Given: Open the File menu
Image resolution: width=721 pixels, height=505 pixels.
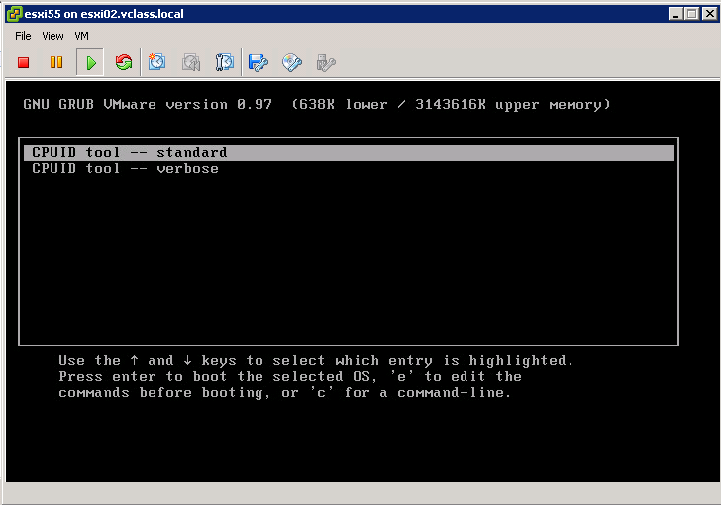Looking at the screenshot, I should (23, 36).
